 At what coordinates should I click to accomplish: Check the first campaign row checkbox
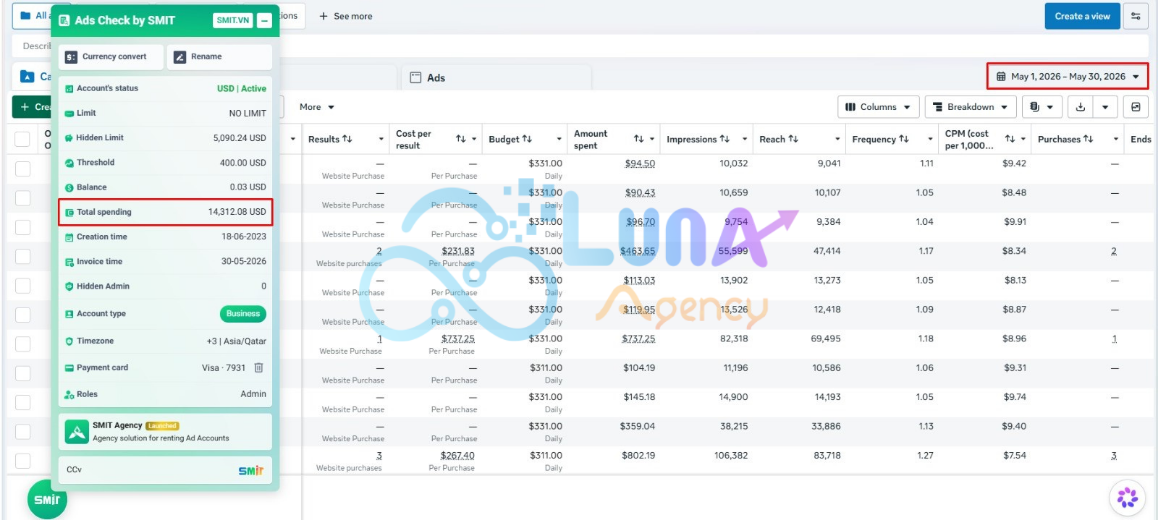pyautogui.click(x=23, y=169)
